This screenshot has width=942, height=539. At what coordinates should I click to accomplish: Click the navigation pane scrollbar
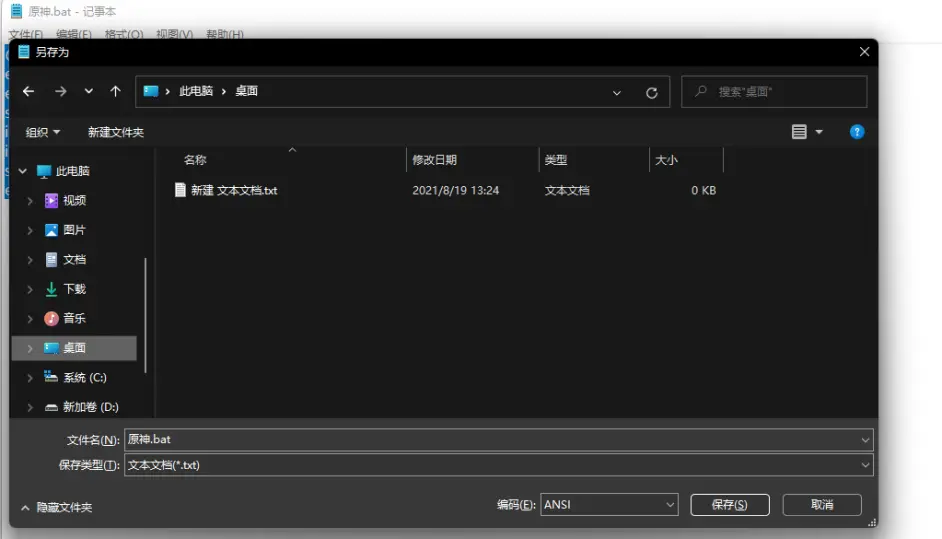[x=145, y=315]
